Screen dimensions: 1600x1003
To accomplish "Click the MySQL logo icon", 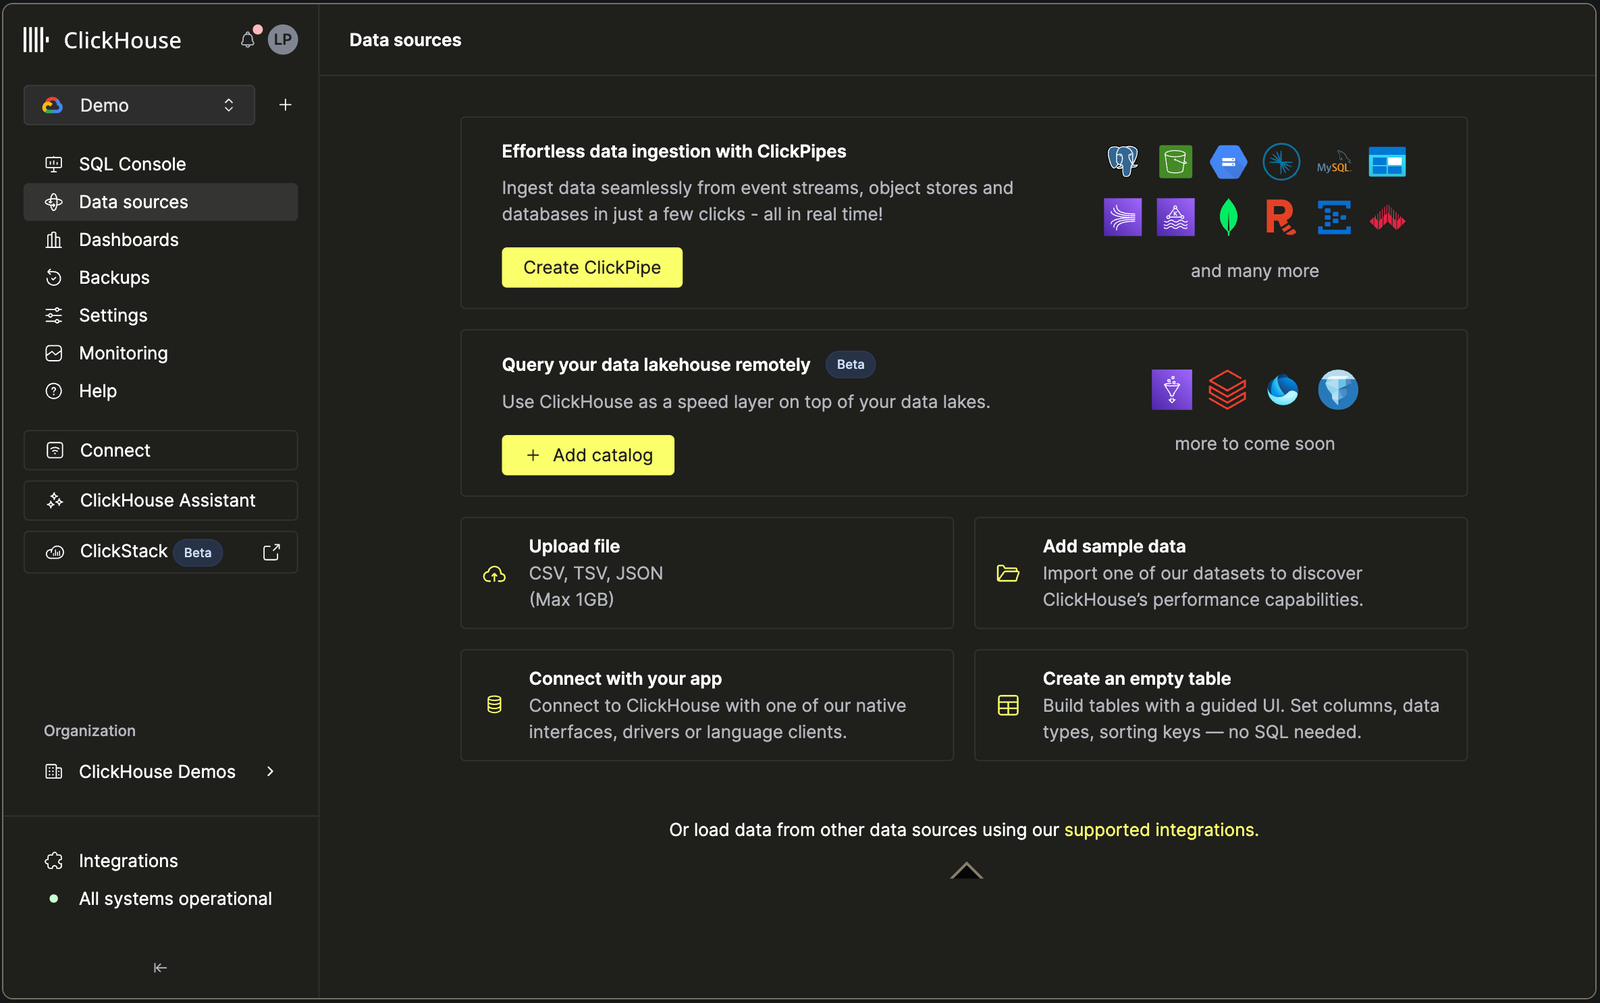I will pyautogui.click(x=1334, y=162).
